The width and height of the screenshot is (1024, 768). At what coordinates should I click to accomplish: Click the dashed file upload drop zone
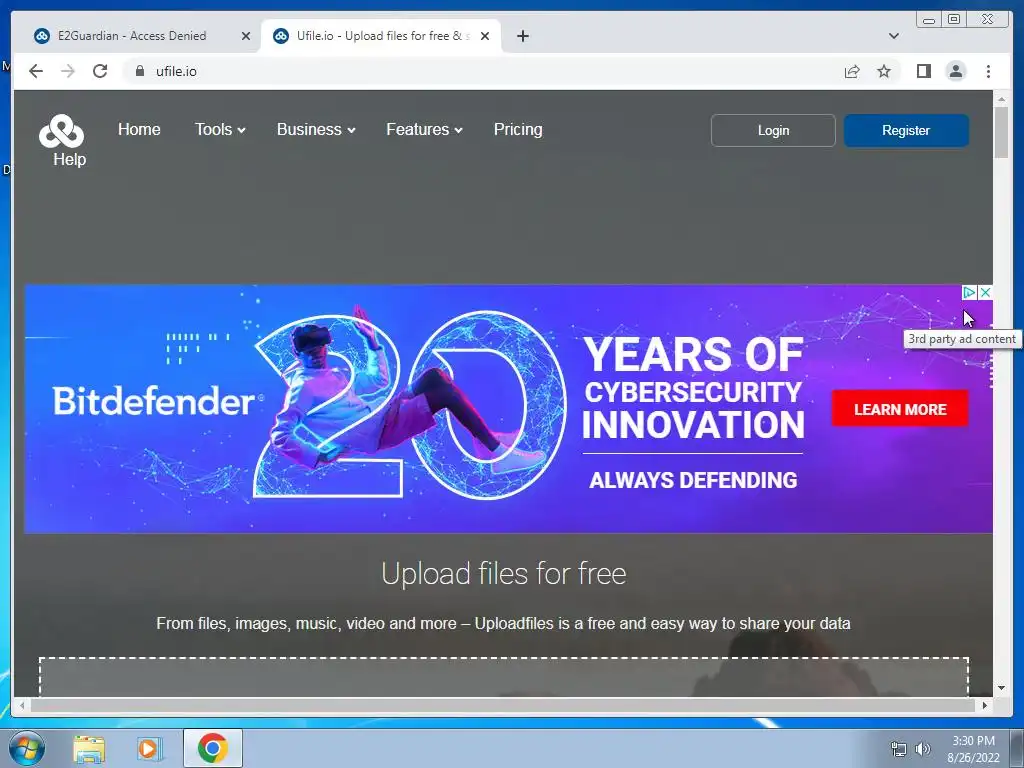[x=504, y=677]
